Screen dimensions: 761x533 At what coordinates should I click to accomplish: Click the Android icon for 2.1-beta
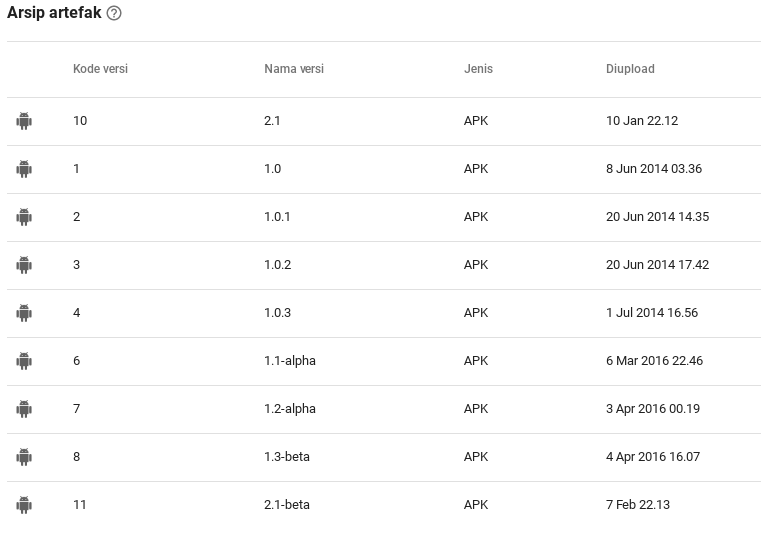click(x=24, y=505)
